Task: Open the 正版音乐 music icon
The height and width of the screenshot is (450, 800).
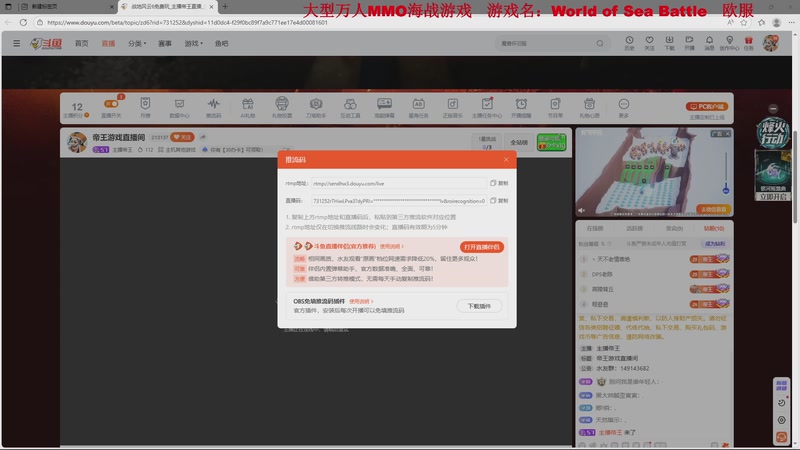Action: point(453,108)
